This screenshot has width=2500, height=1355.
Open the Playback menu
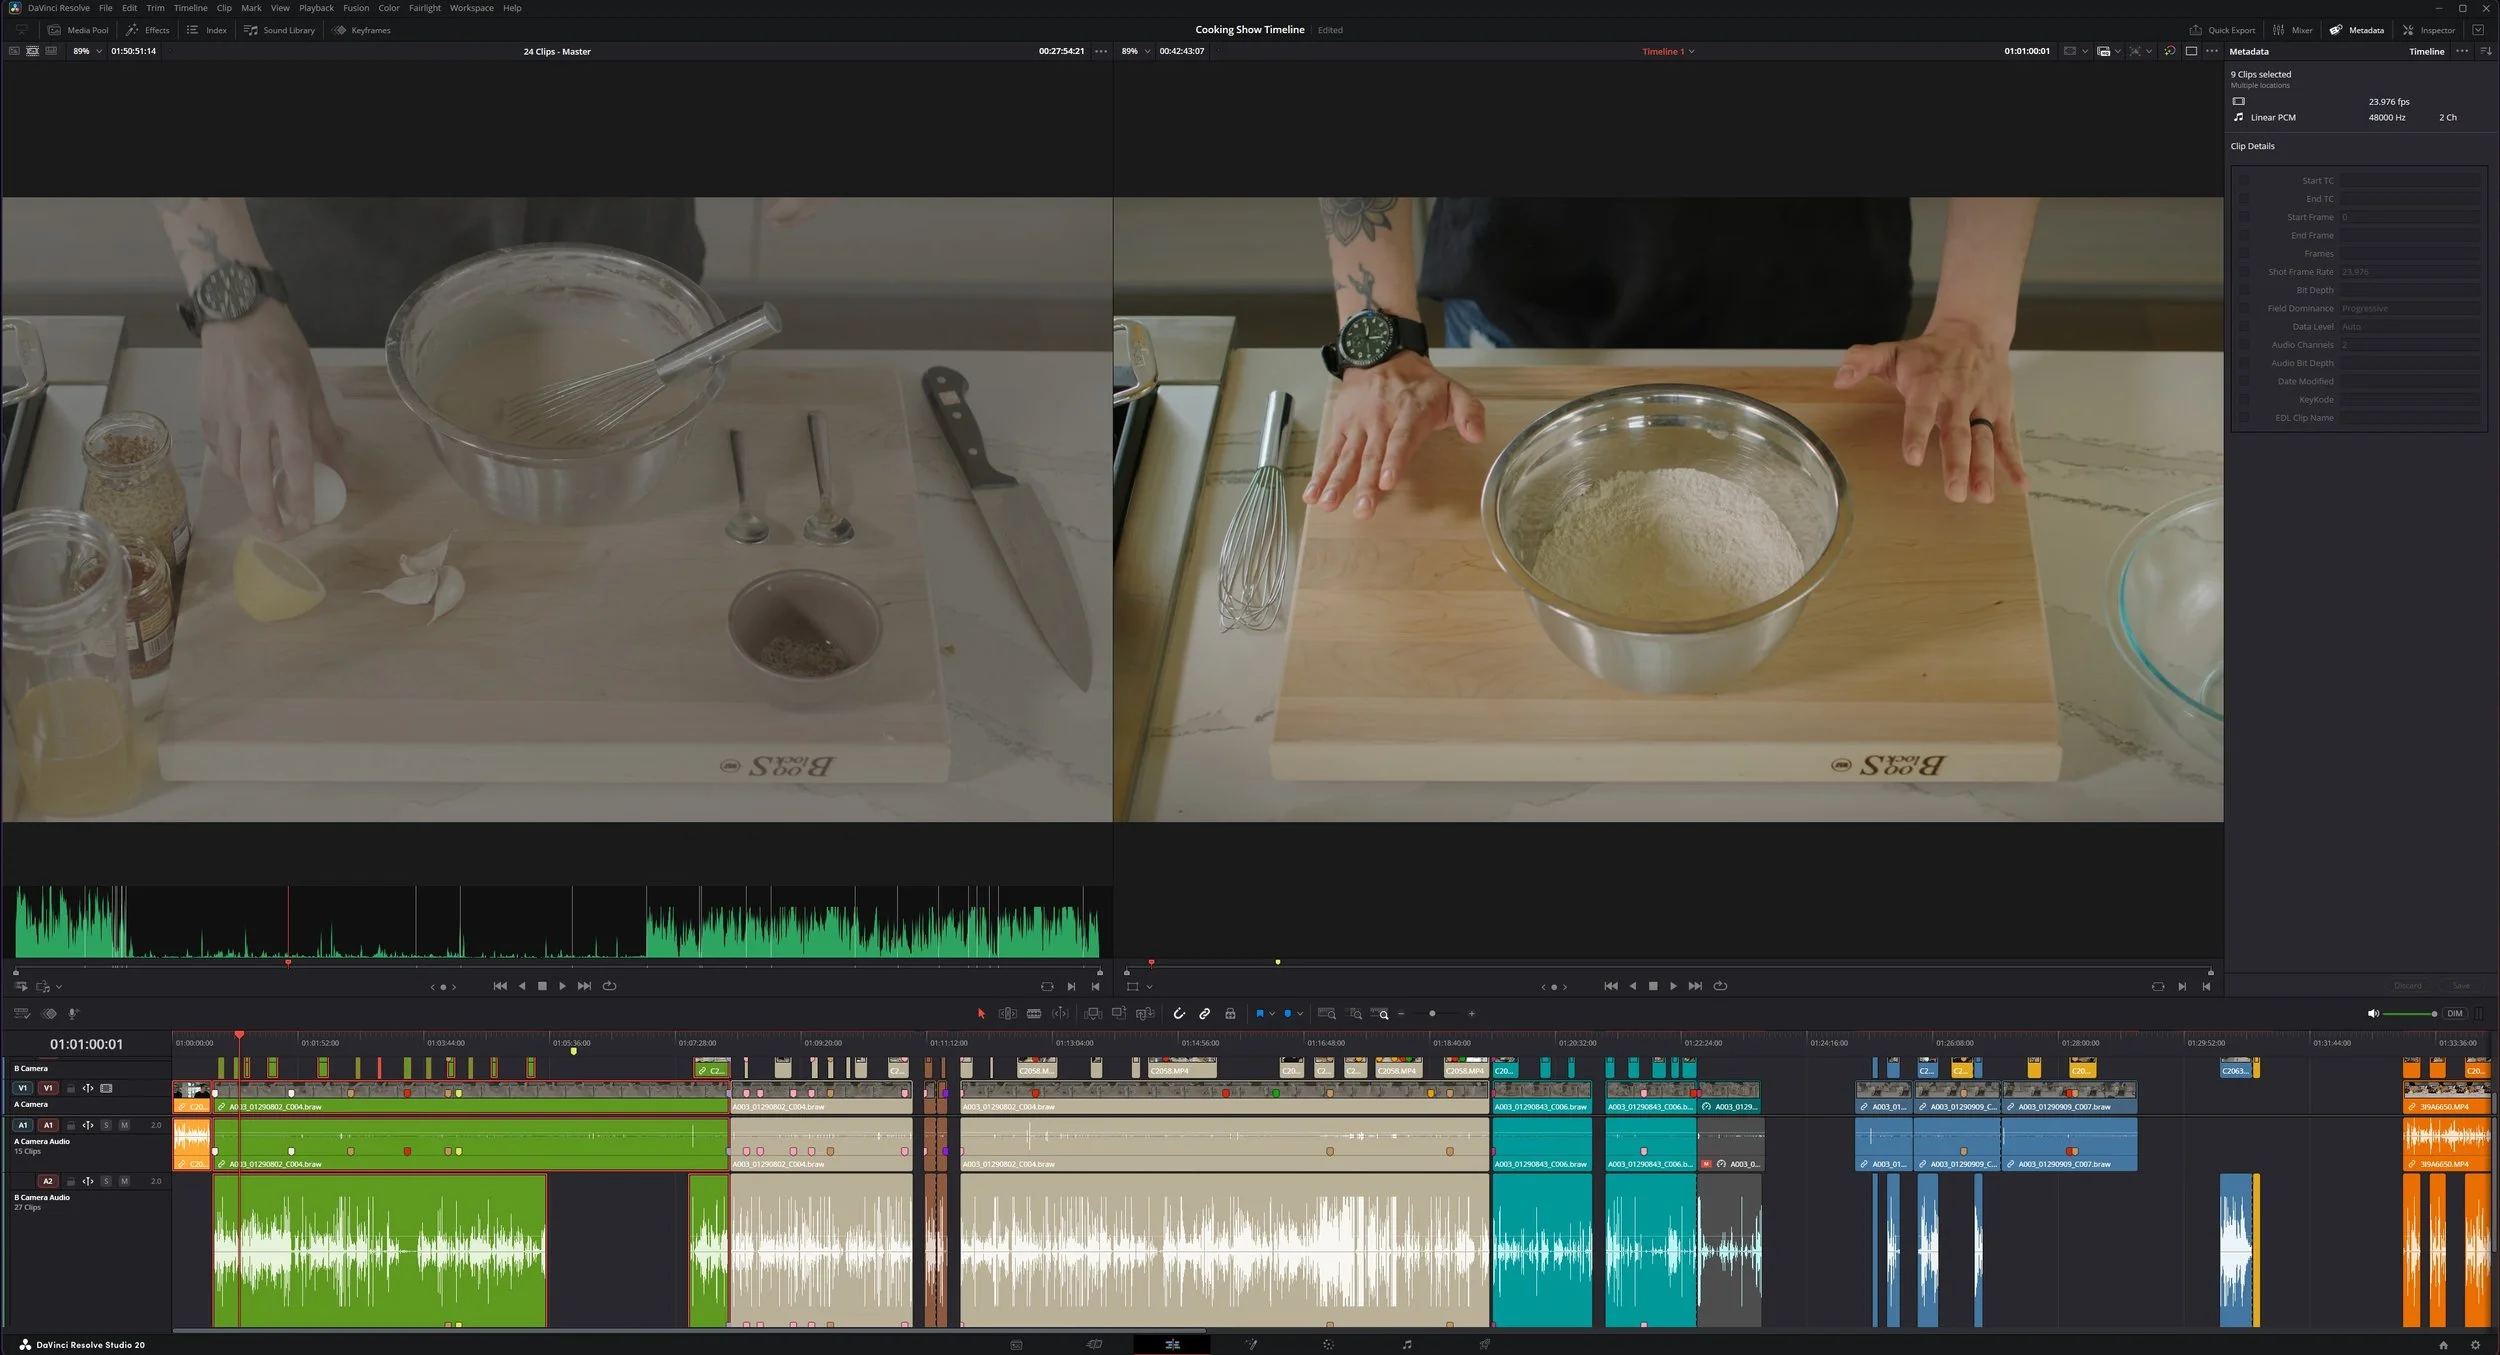click(316, 8)
